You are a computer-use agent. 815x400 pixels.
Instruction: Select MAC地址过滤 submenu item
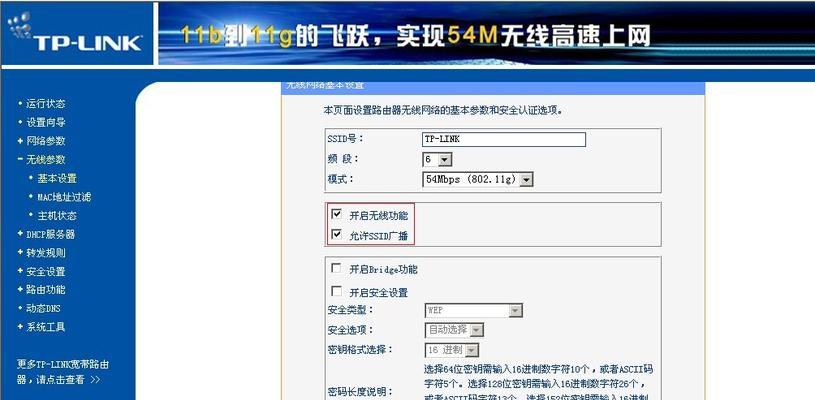[x=64, y=197]
